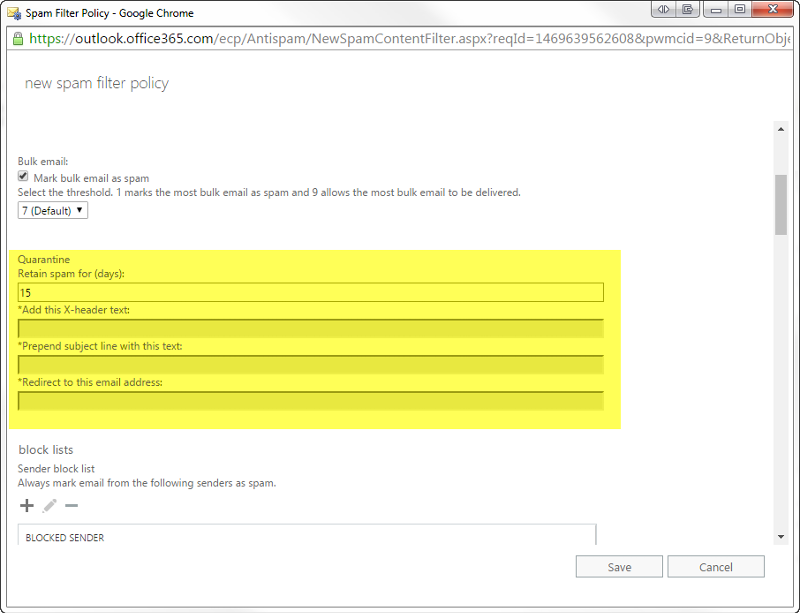This screenshot has height=613, width=800.
Task: Click the URL in the address bar
Action: pyautogui.click(x=409, y=39)
